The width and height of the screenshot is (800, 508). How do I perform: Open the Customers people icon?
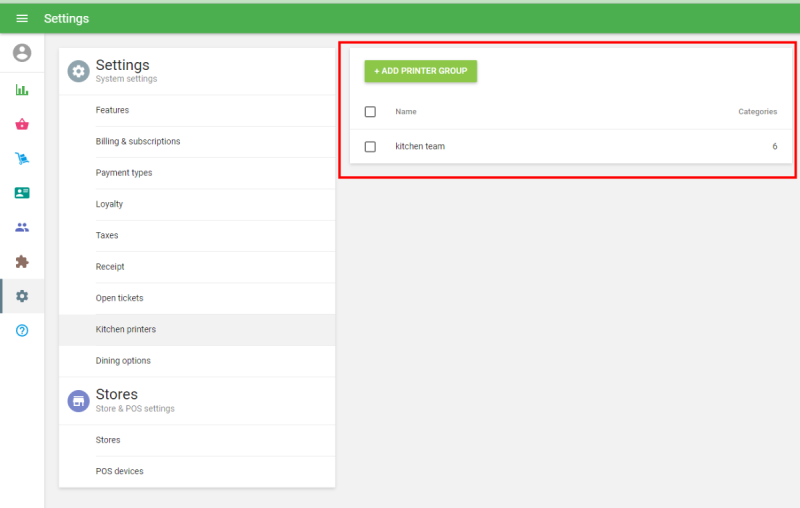[22, 227]
